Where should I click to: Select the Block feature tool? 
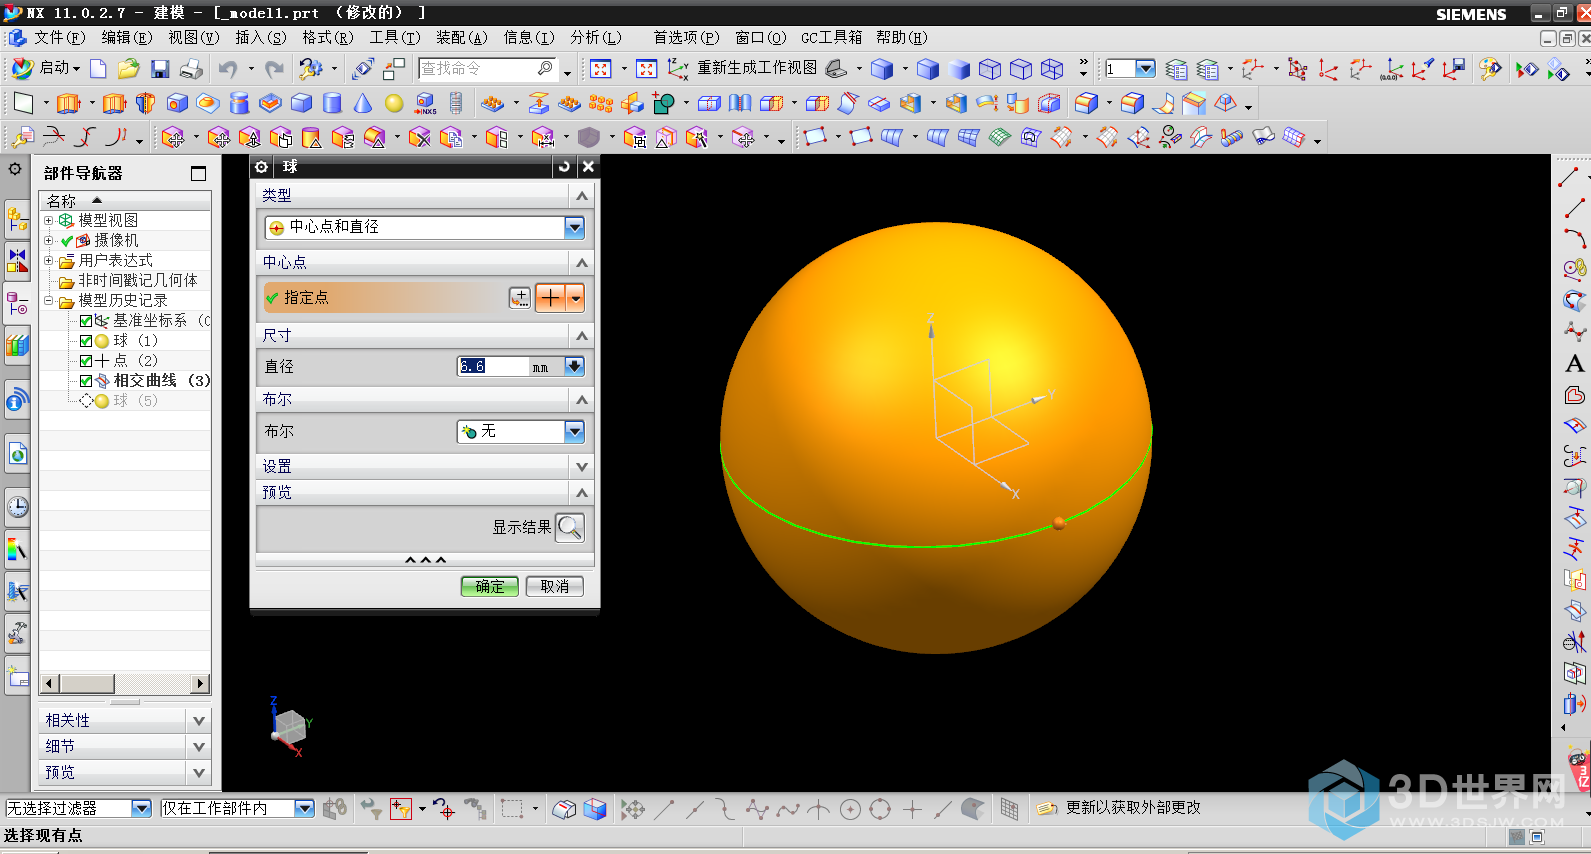[x=301, y=103]
